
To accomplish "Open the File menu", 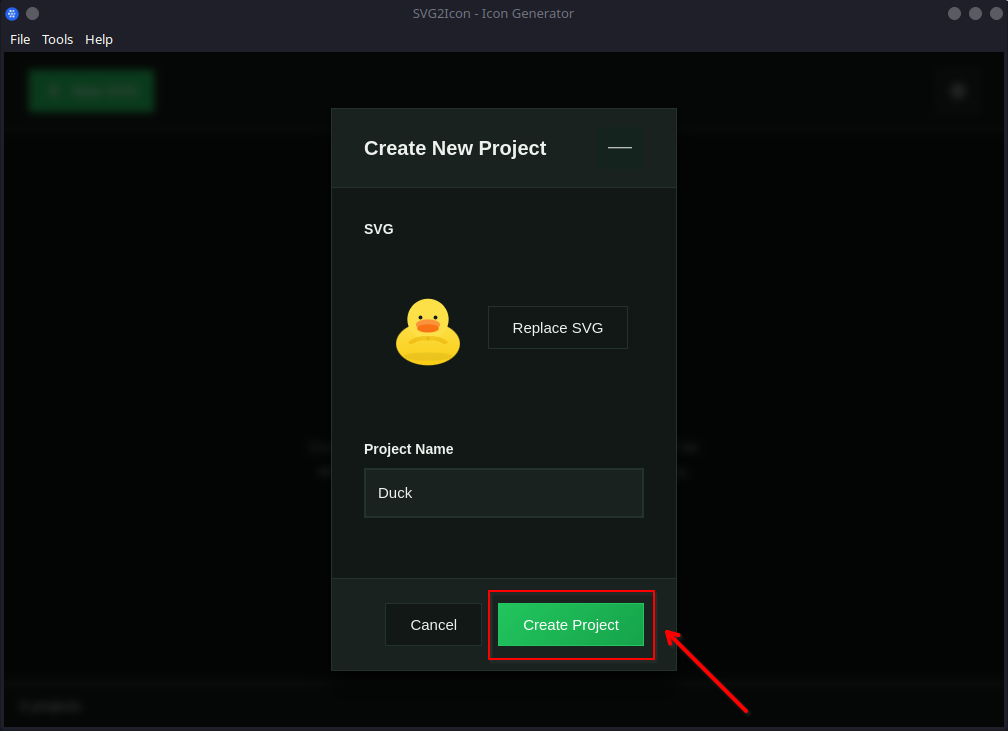I will (20, 39).
